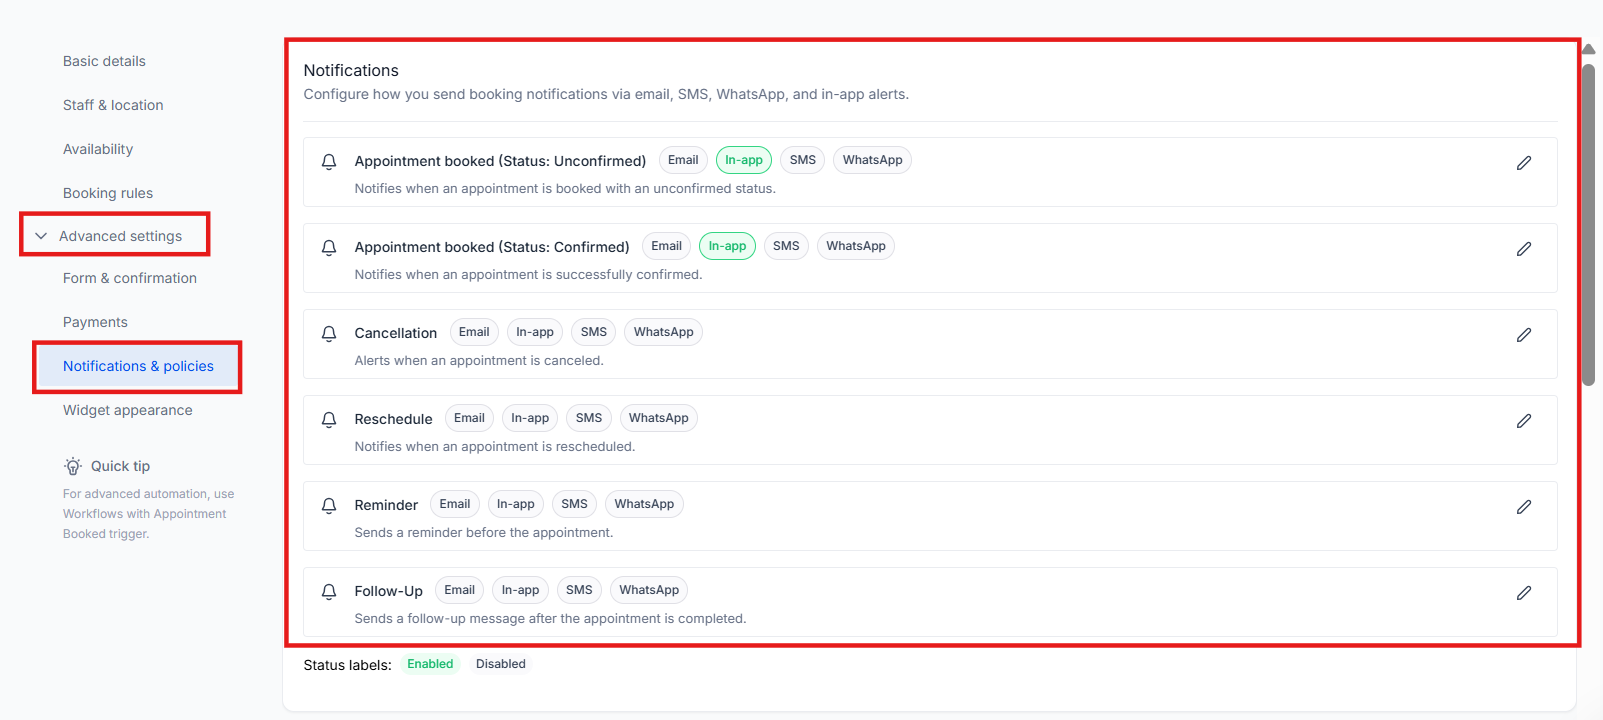
Task: Edit the Reminder notification via pencil icon
Action: [1523, 507]
